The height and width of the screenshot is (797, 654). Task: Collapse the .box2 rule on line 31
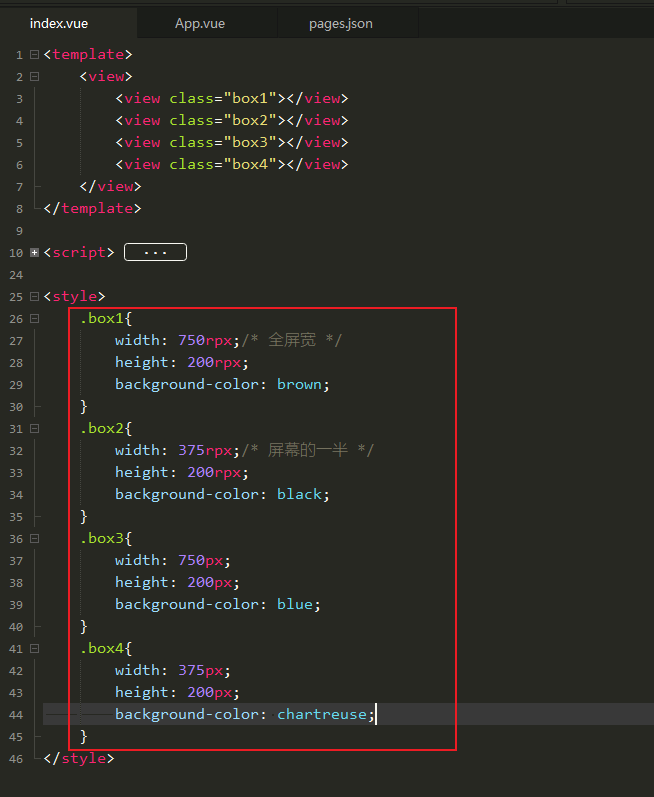(35, 428)
